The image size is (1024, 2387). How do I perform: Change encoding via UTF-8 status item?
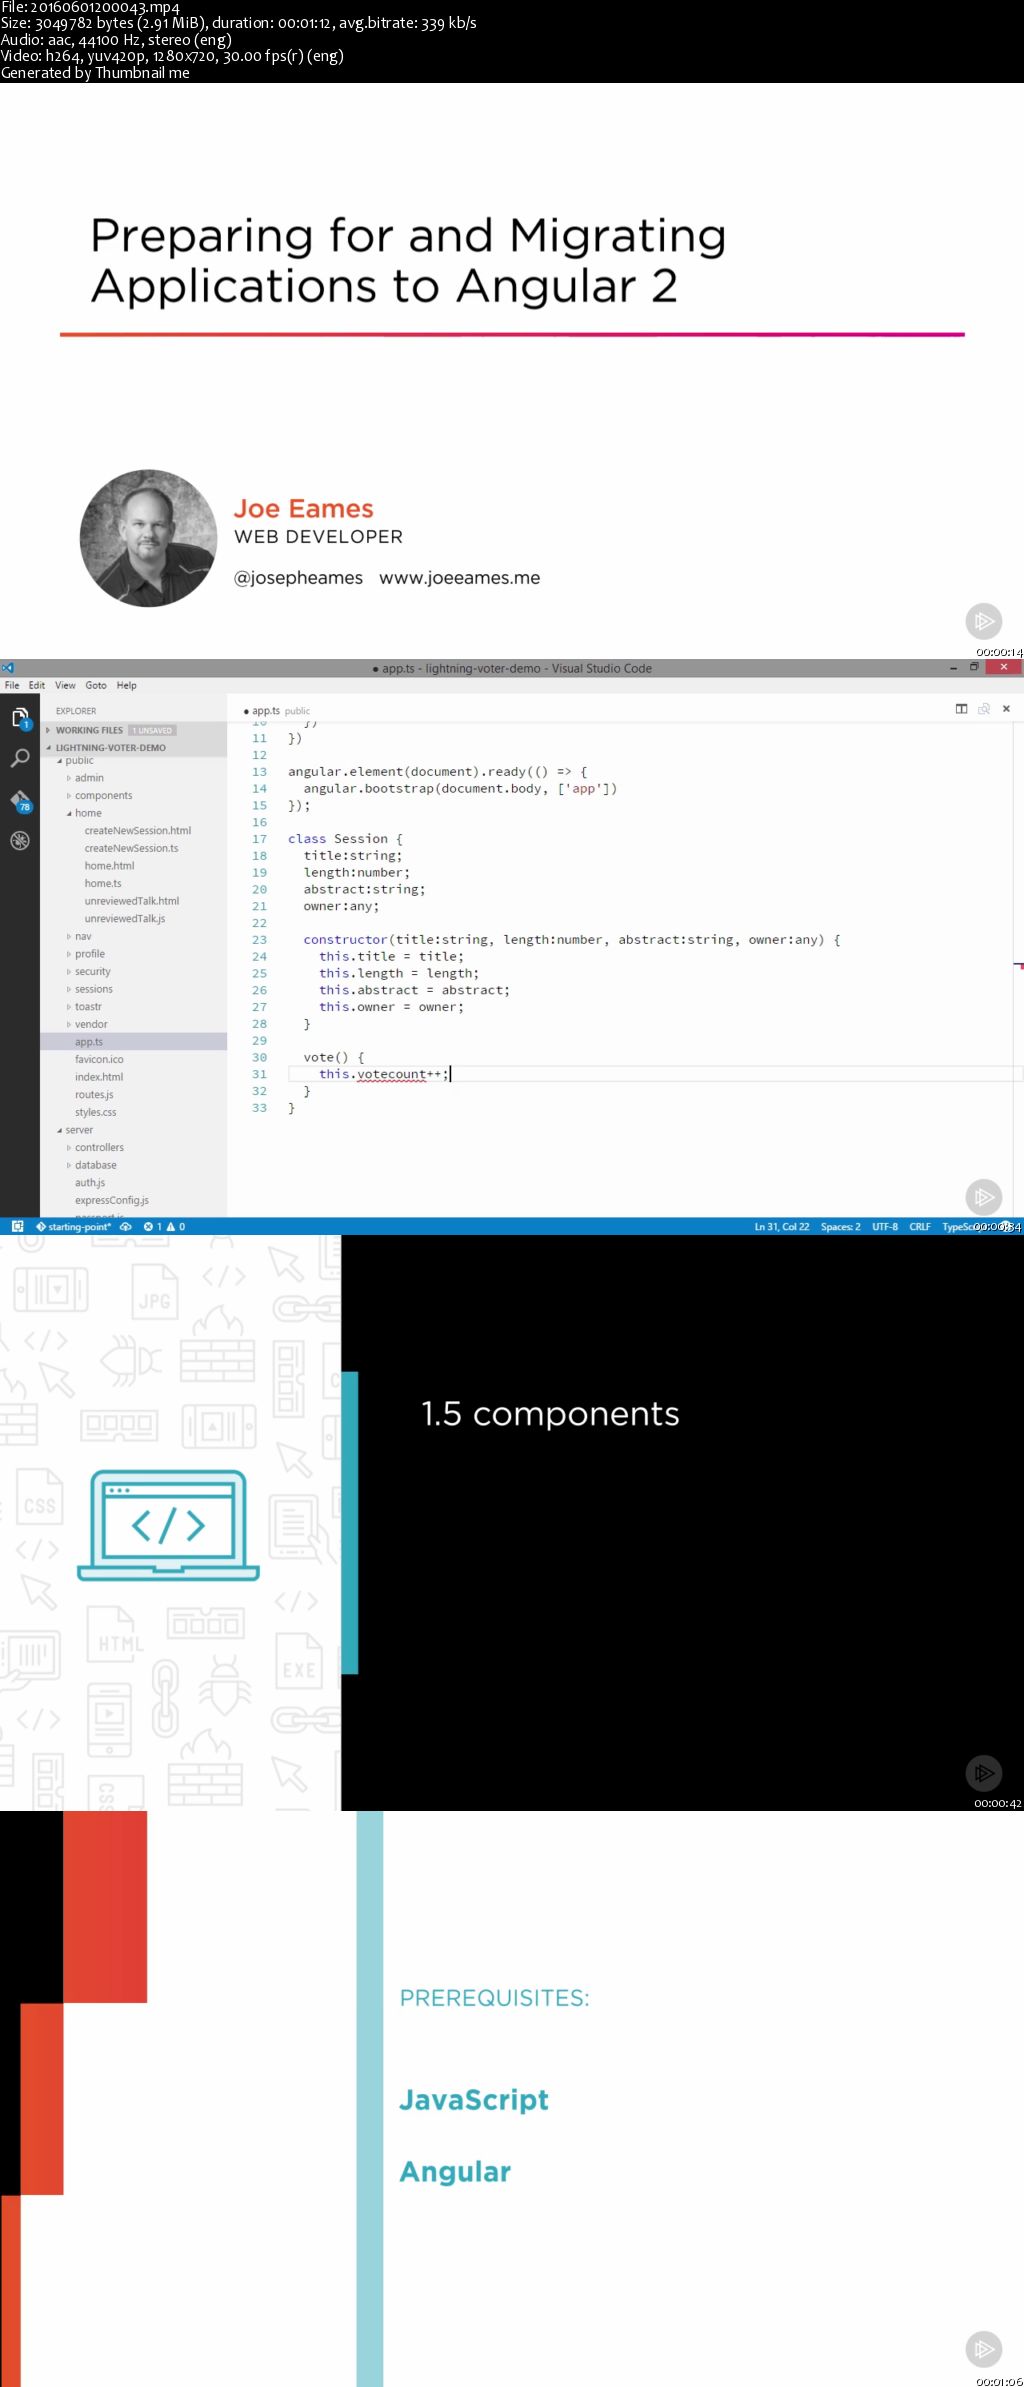pyautogui.click(x=885, y=1226)
